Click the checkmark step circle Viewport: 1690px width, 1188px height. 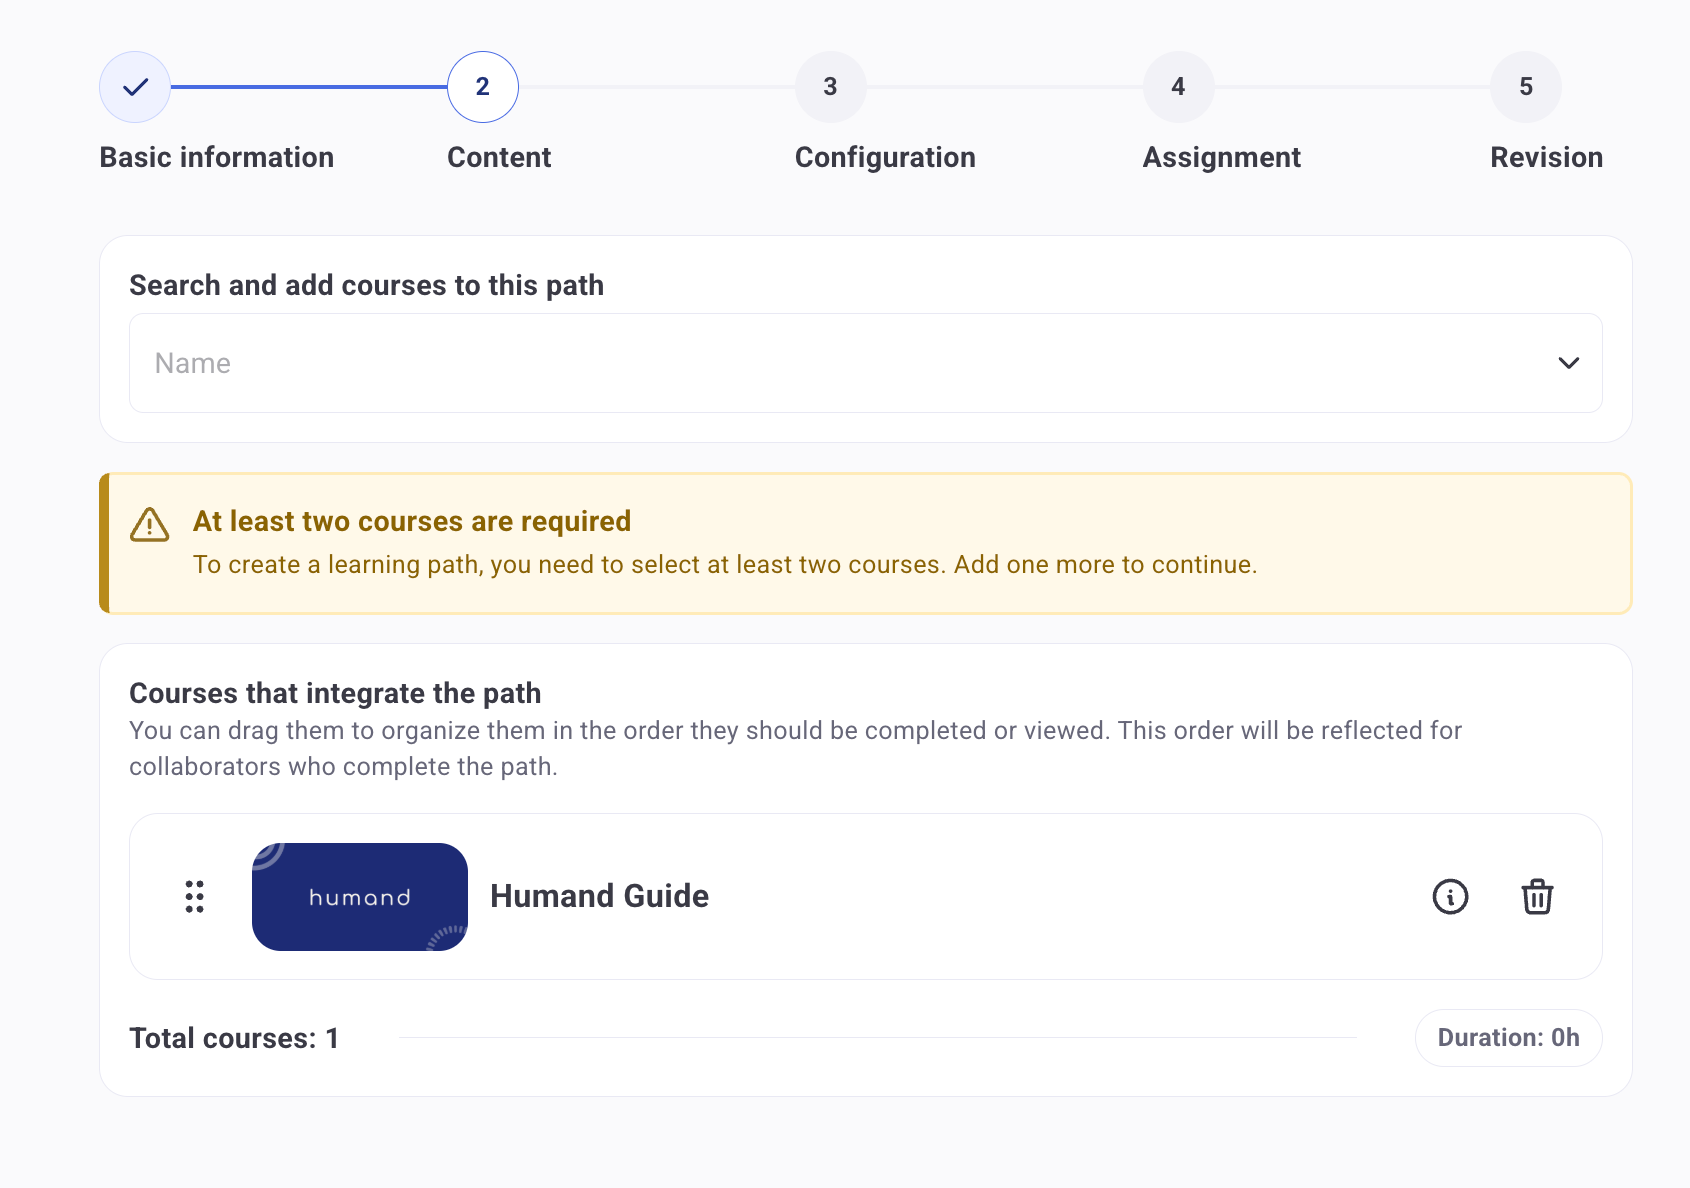tap(135, 87)
